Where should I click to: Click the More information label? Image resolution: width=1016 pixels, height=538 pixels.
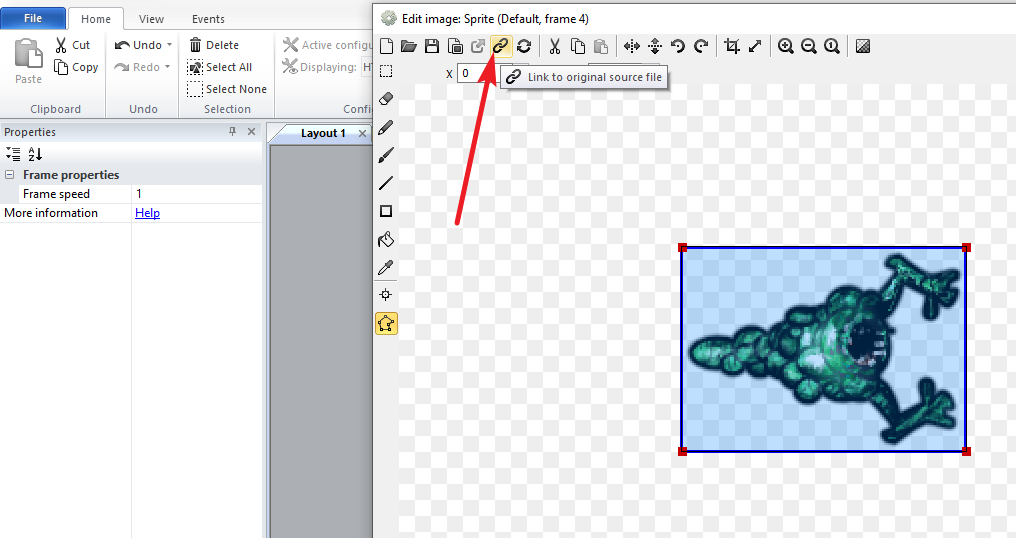click(51, 213)
